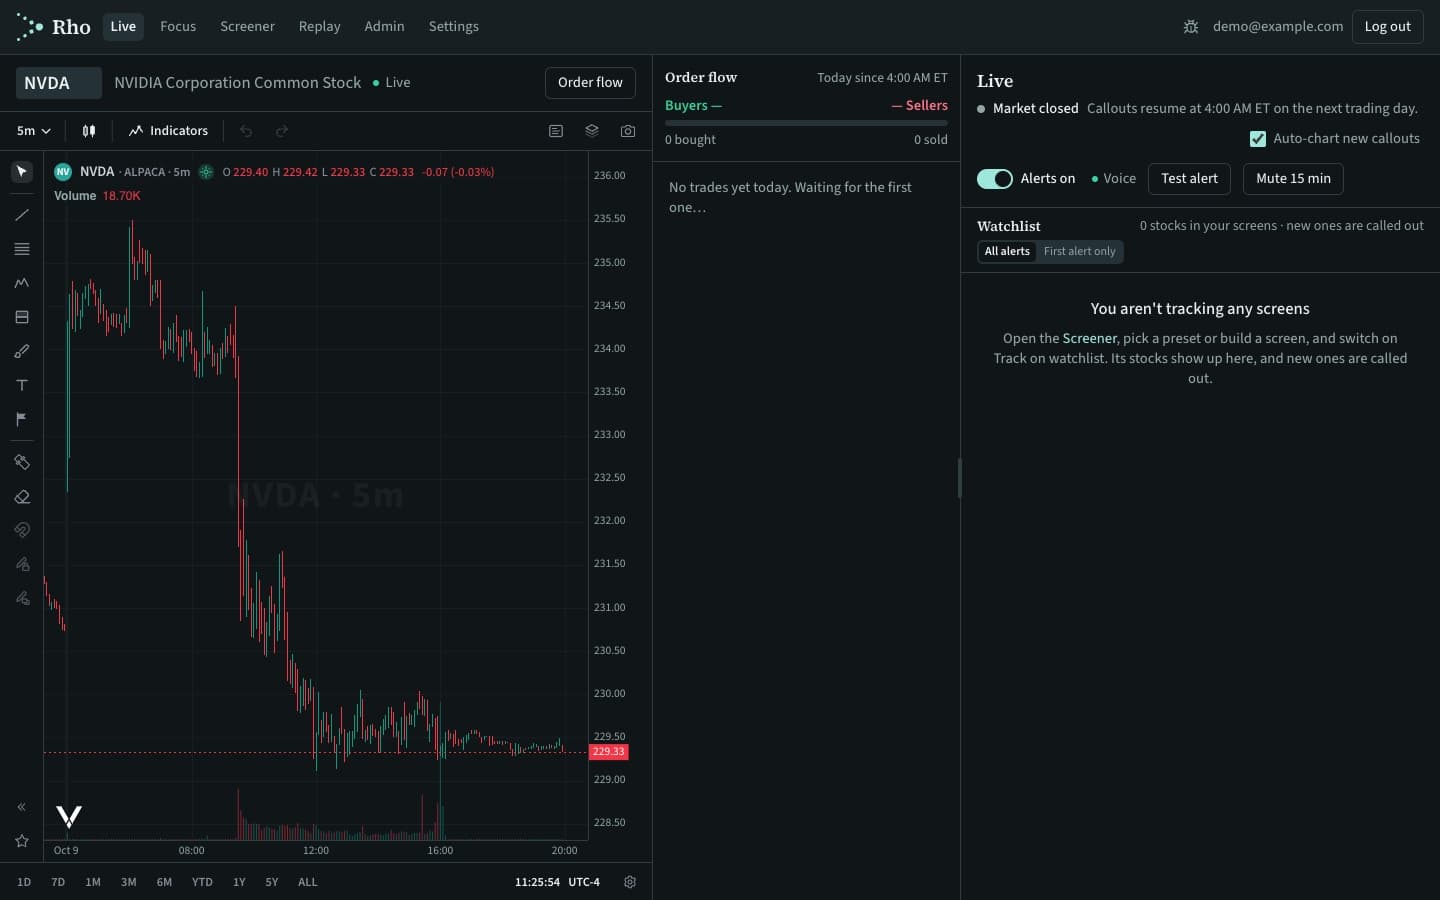Open the Indicators menu
Viewport: 1440px width, 900px height.
click(168, 131)
